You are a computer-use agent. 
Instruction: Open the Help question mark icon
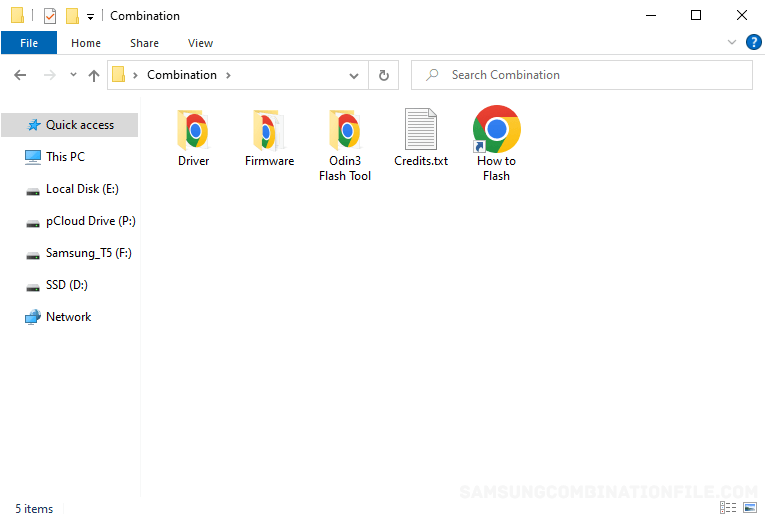(x=753, y=43)
